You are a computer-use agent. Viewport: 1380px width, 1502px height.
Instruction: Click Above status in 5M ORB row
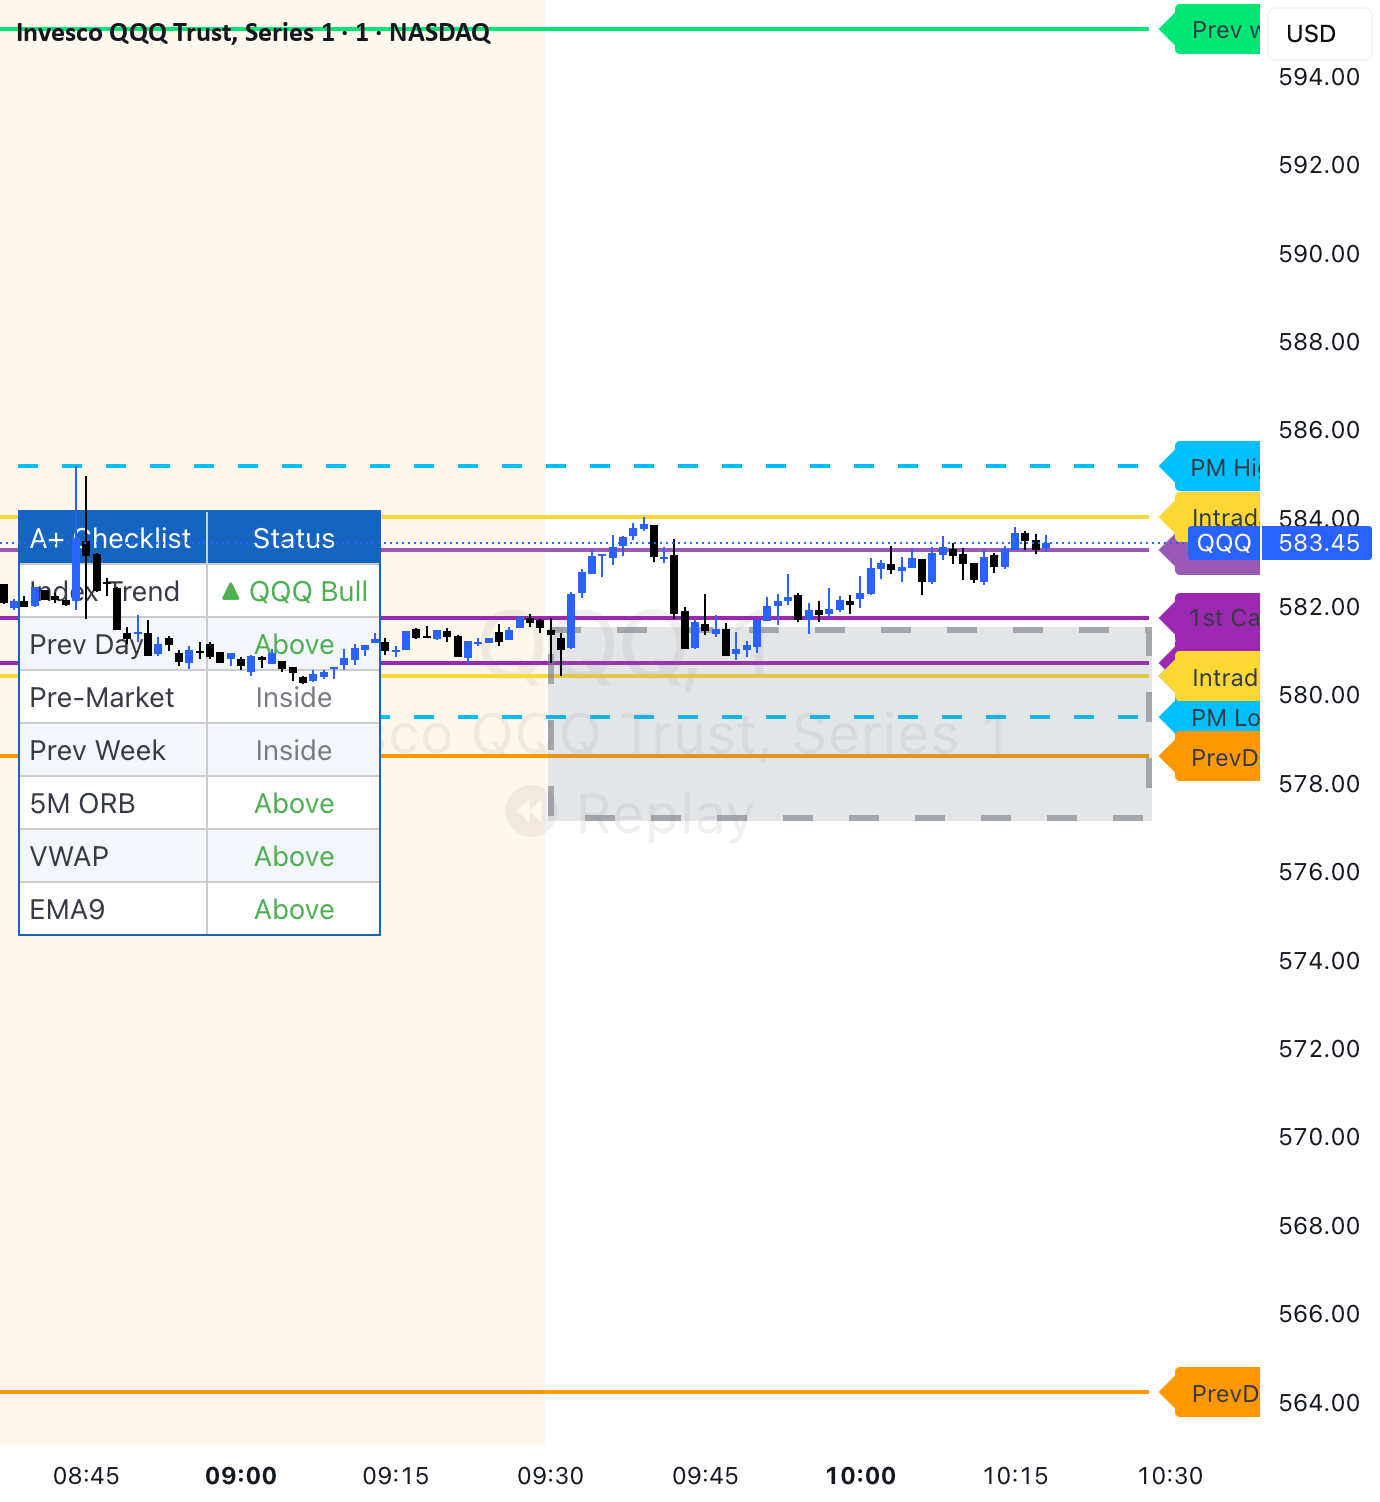point(294,803)
